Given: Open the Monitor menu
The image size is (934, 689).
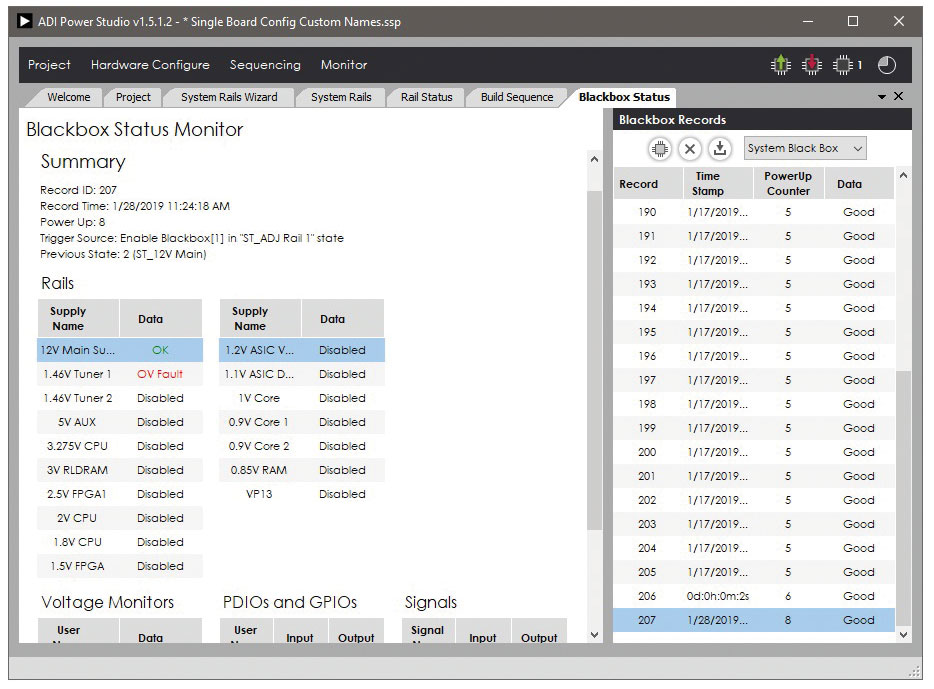Looking at the screenshot, I should pos(344,65).
